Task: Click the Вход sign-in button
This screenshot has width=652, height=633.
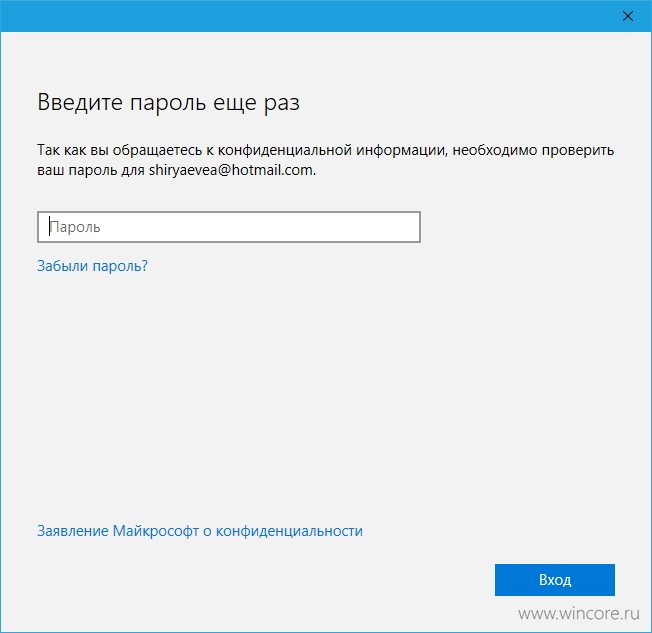Action: tap(555, 580)
